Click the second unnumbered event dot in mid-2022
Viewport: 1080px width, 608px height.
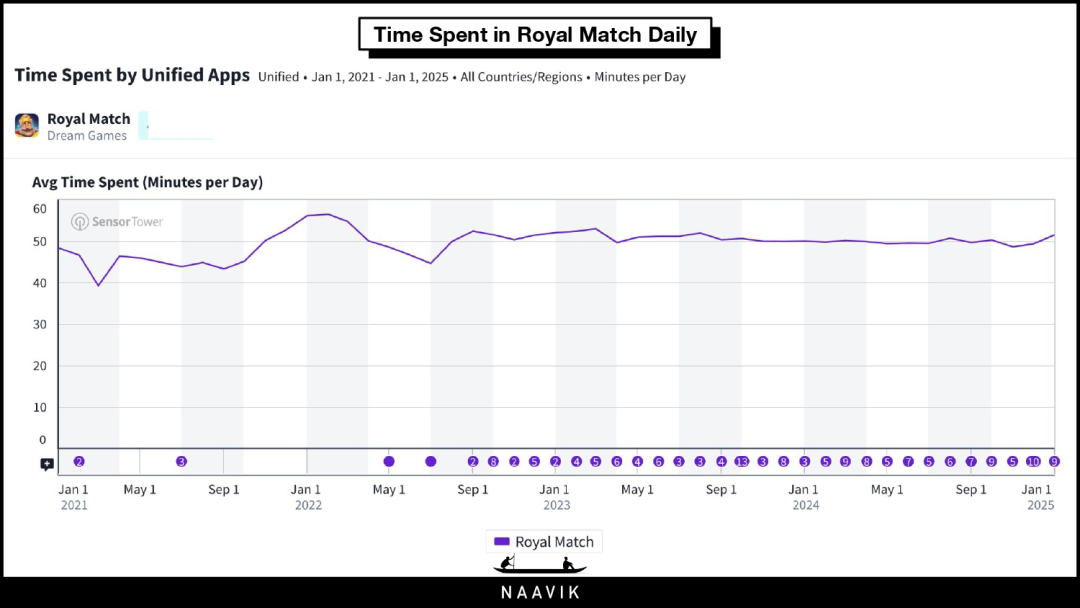point(431,462)
